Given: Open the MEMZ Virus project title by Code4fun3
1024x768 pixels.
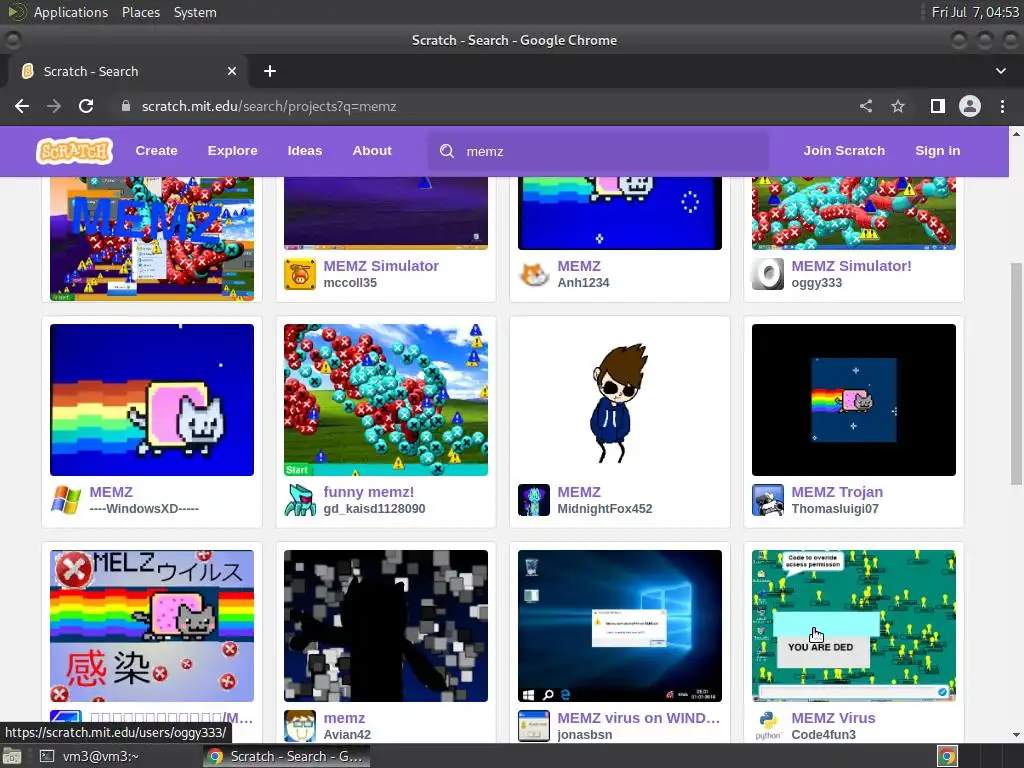Looking at the screenshot, I should pyautogui.click(x=833, y=718).
